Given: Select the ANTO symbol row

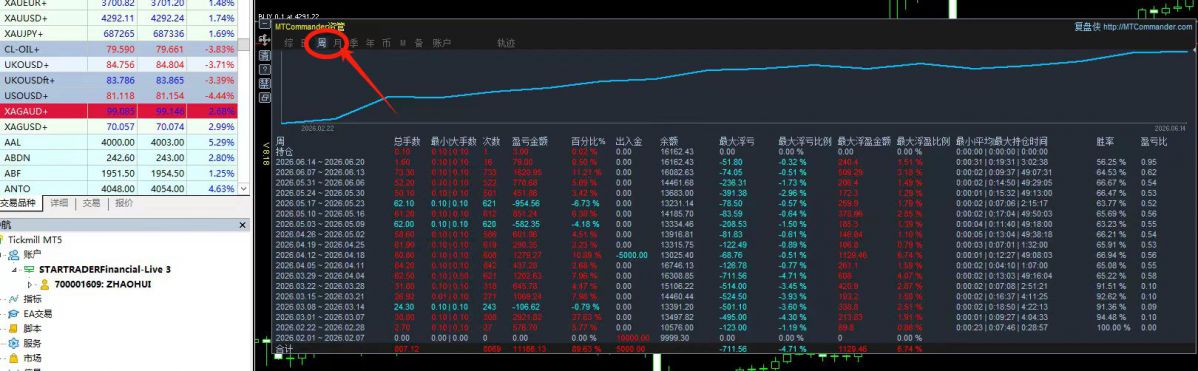Looking at the screenshot, I should (118, 189).
